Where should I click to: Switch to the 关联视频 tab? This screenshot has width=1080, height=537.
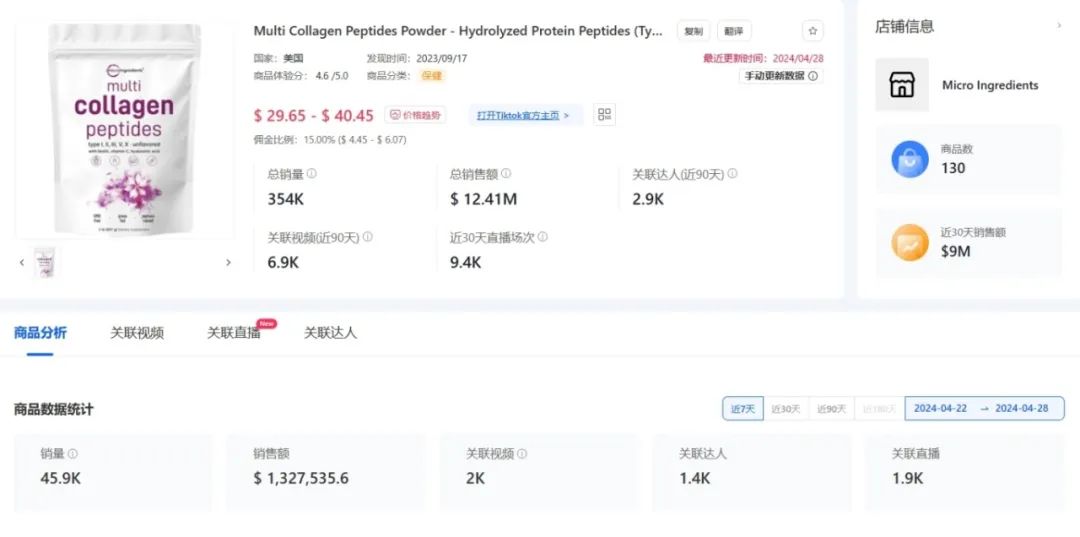[x=137, y=333]
